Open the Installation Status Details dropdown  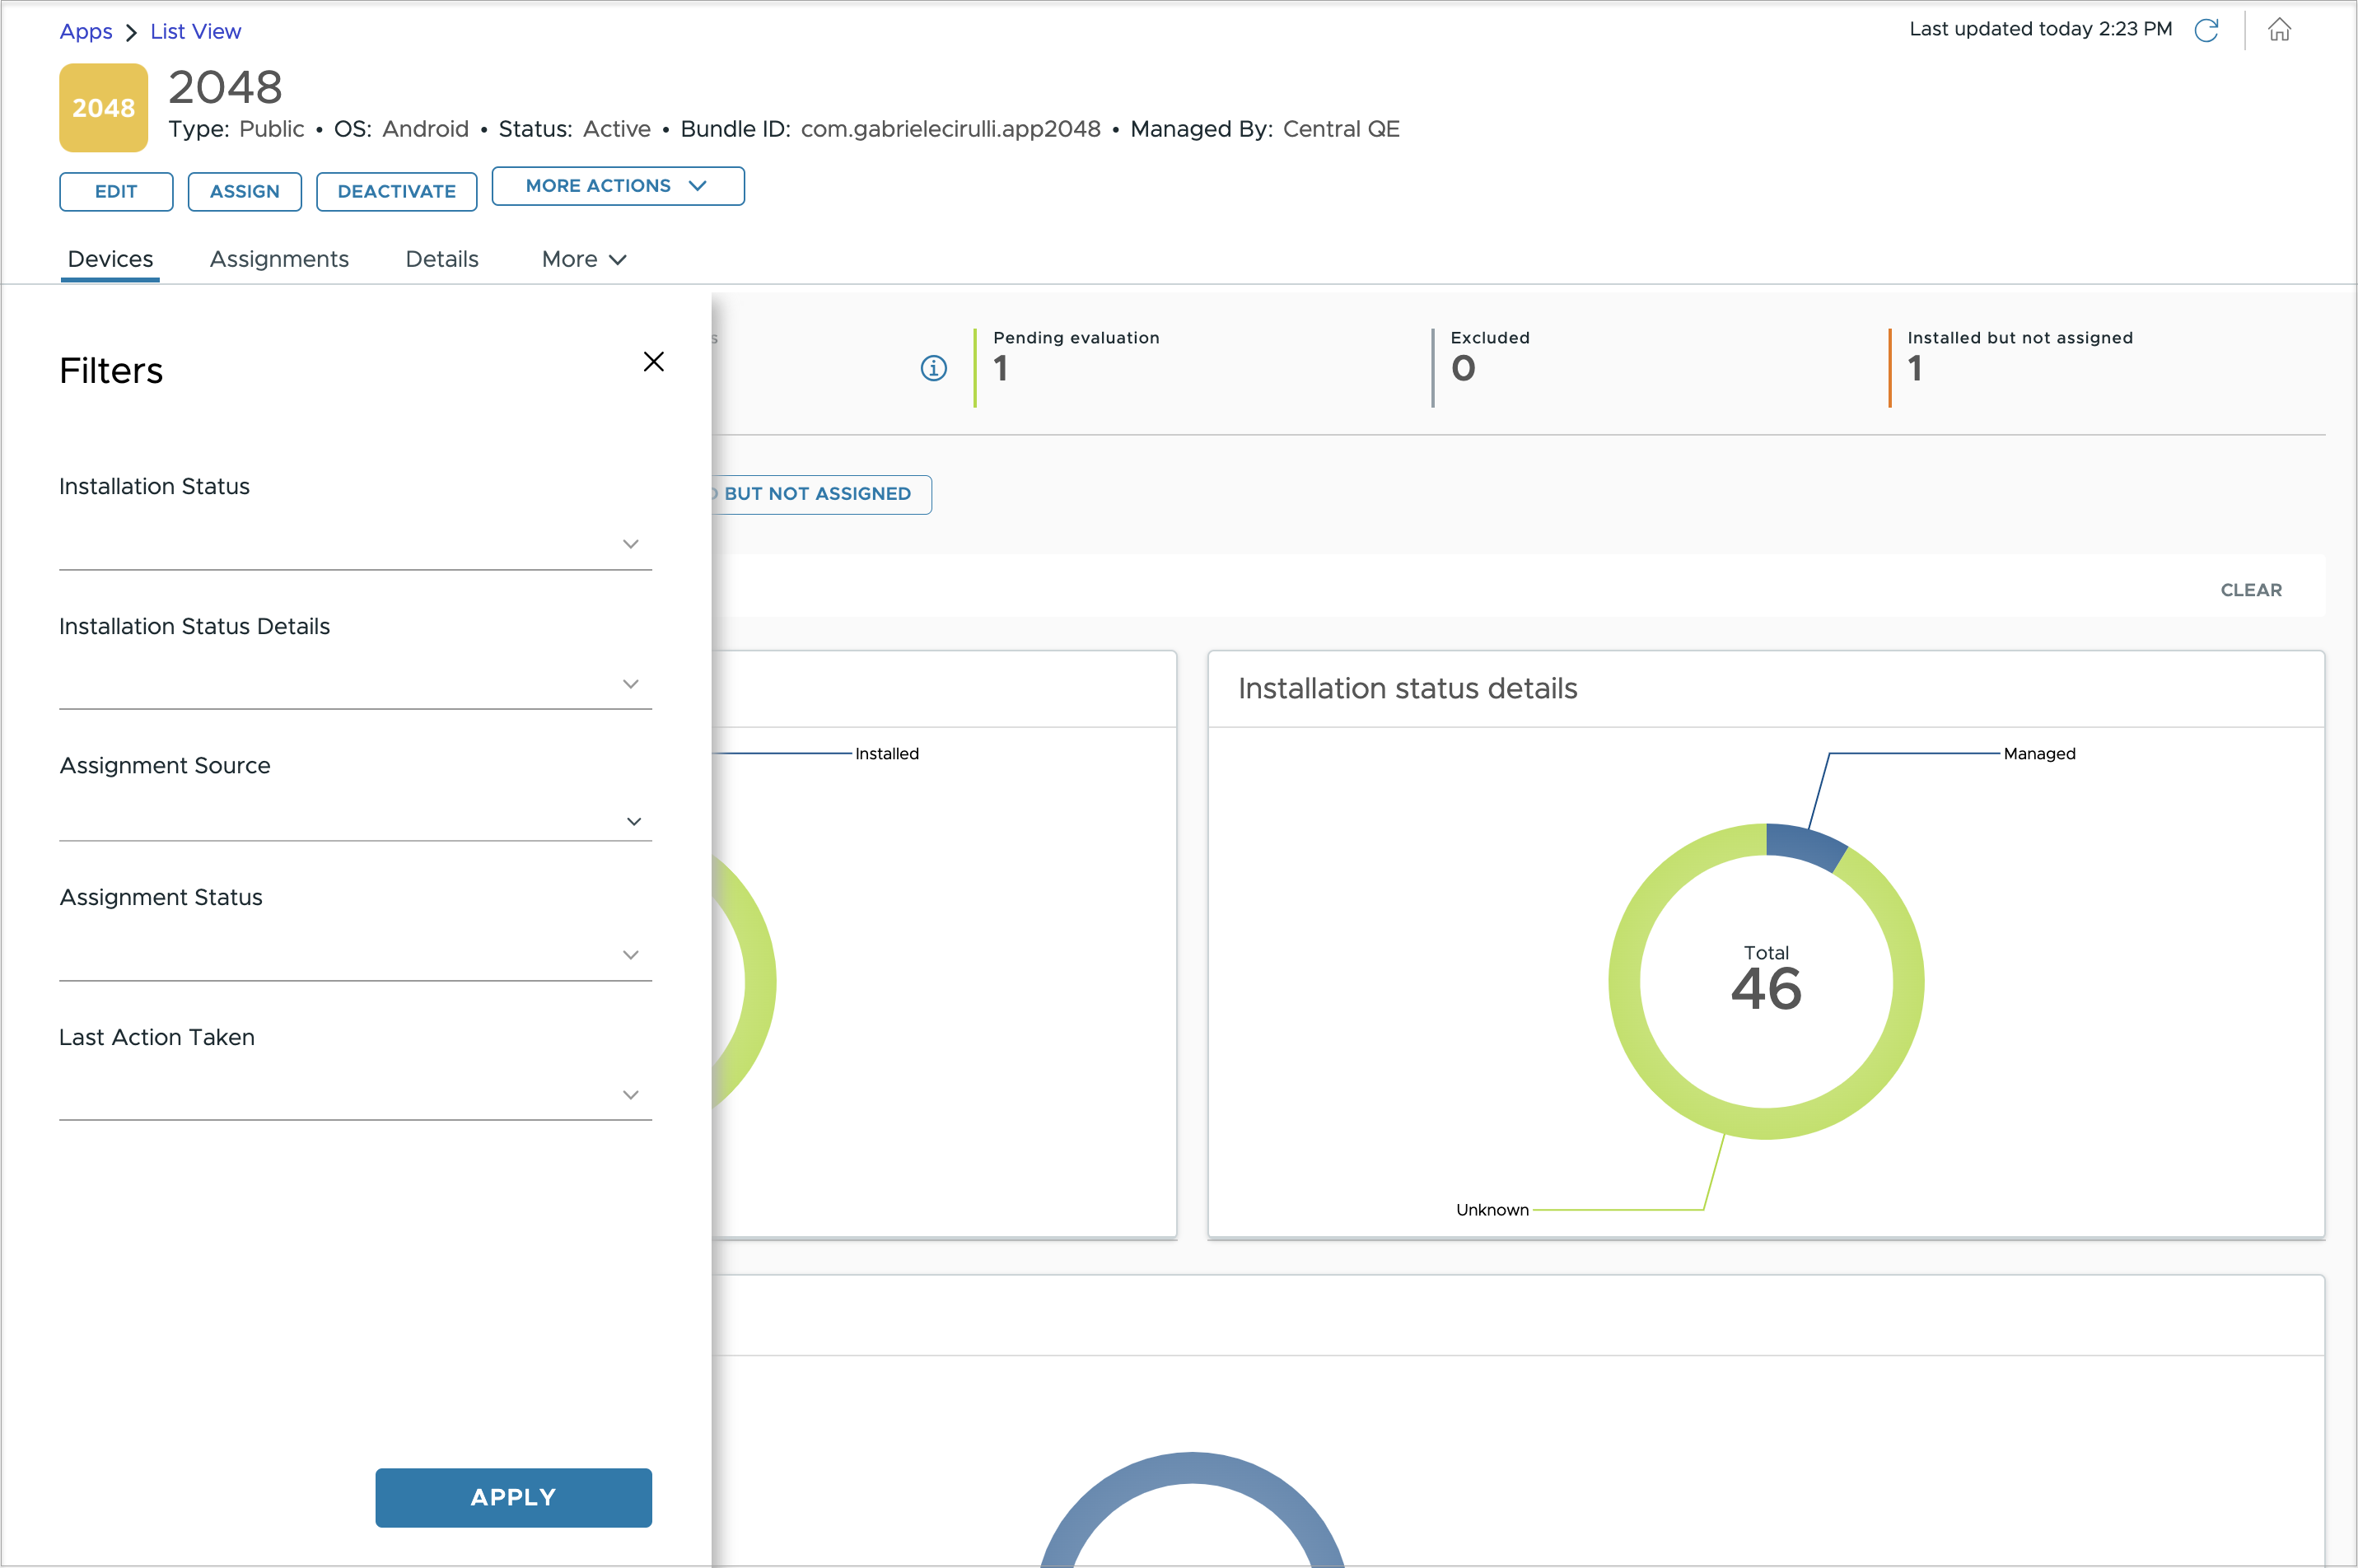tap(355, 684)
